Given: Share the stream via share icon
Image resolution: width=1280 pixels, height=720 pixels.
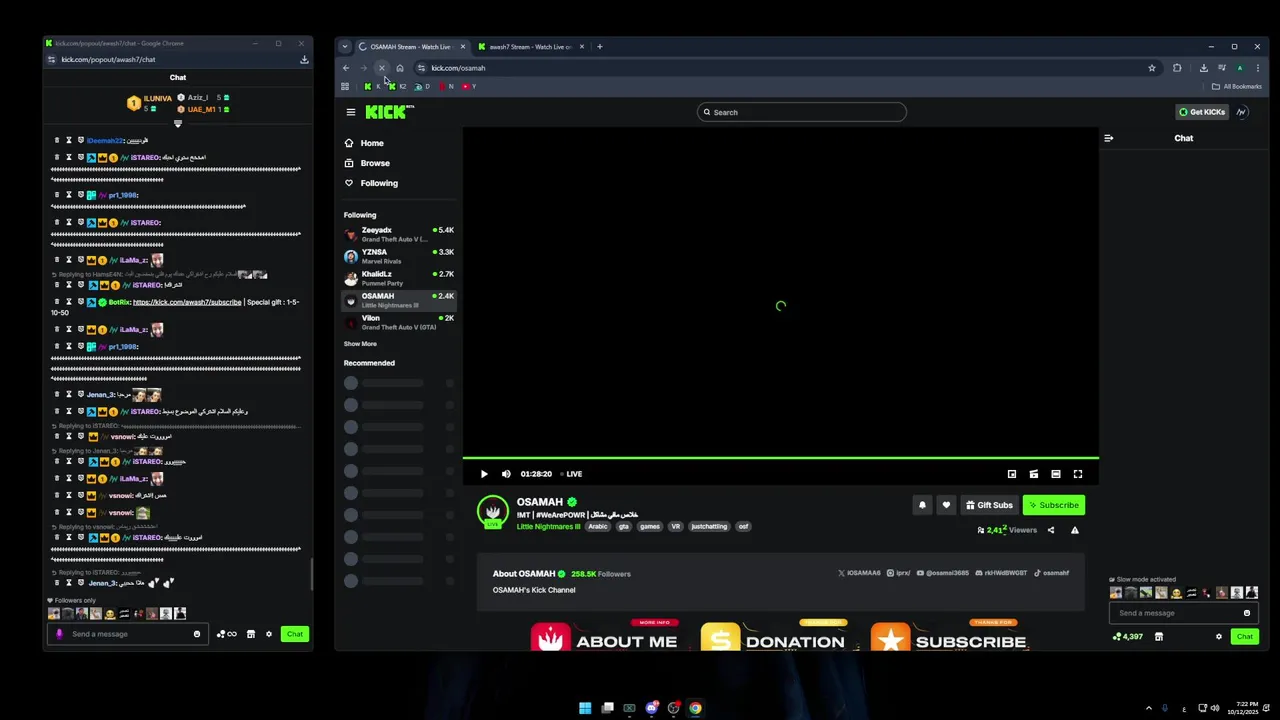Looking at the screenshot, I should coord(1051,530).
